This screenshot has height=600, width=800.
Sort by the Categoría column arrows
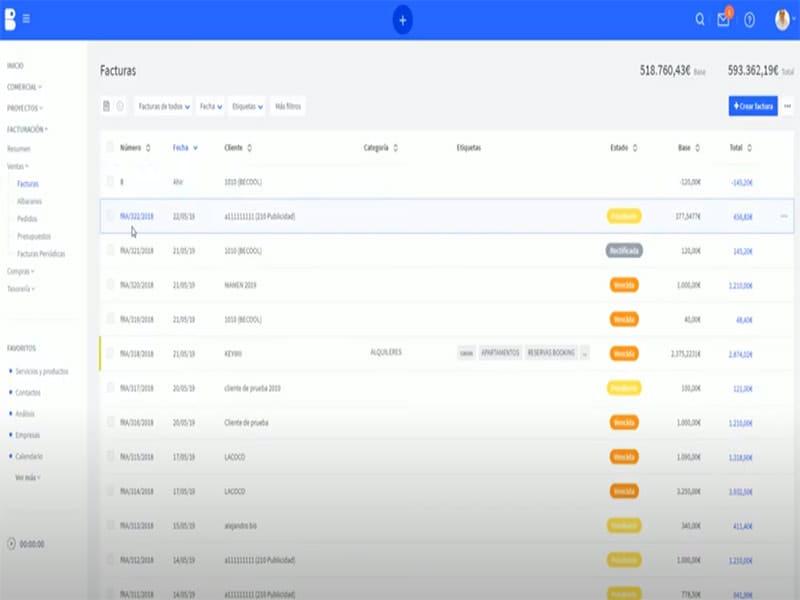click(395, 148)
